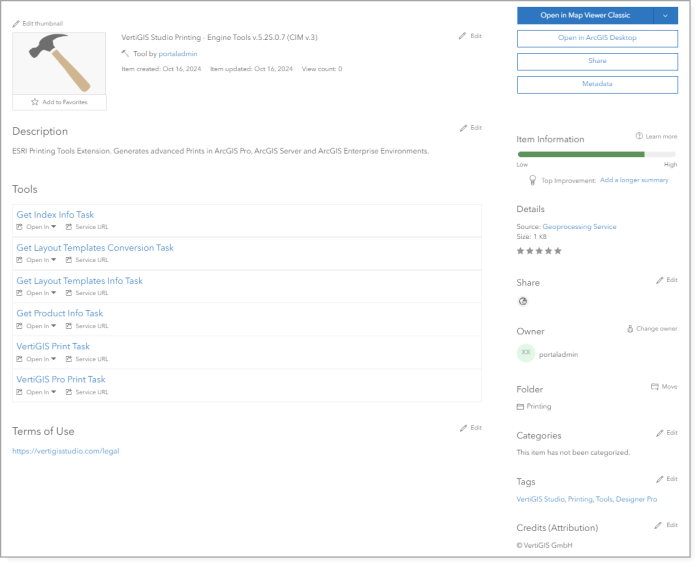
Task: Follow the vertigisstudio.com/legal link
Action: pos(66,451)
